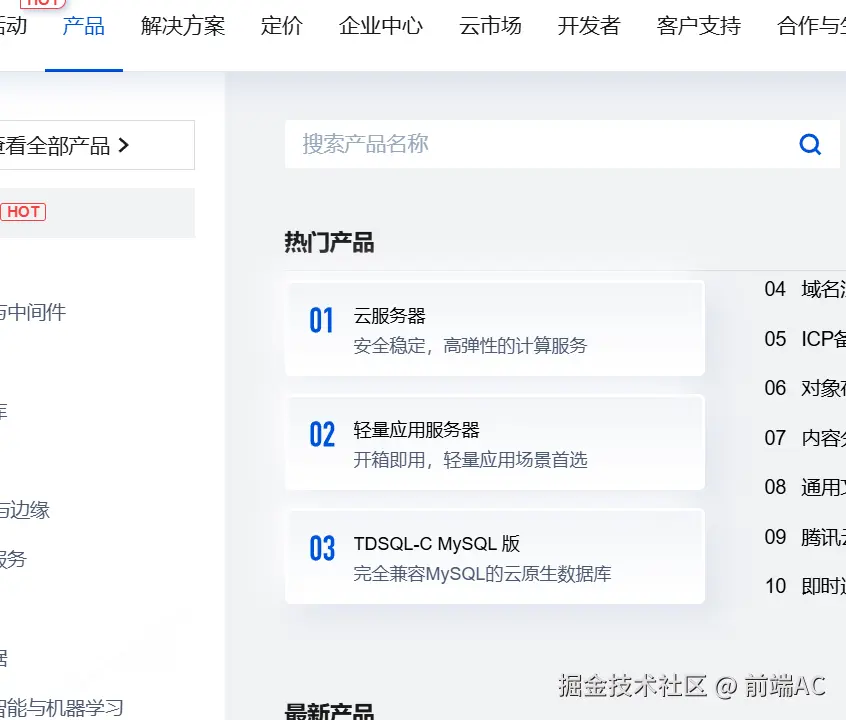Select 定价 in the top navigation
Viewport: 846px width, 720px height.
(x=282, y=26)
